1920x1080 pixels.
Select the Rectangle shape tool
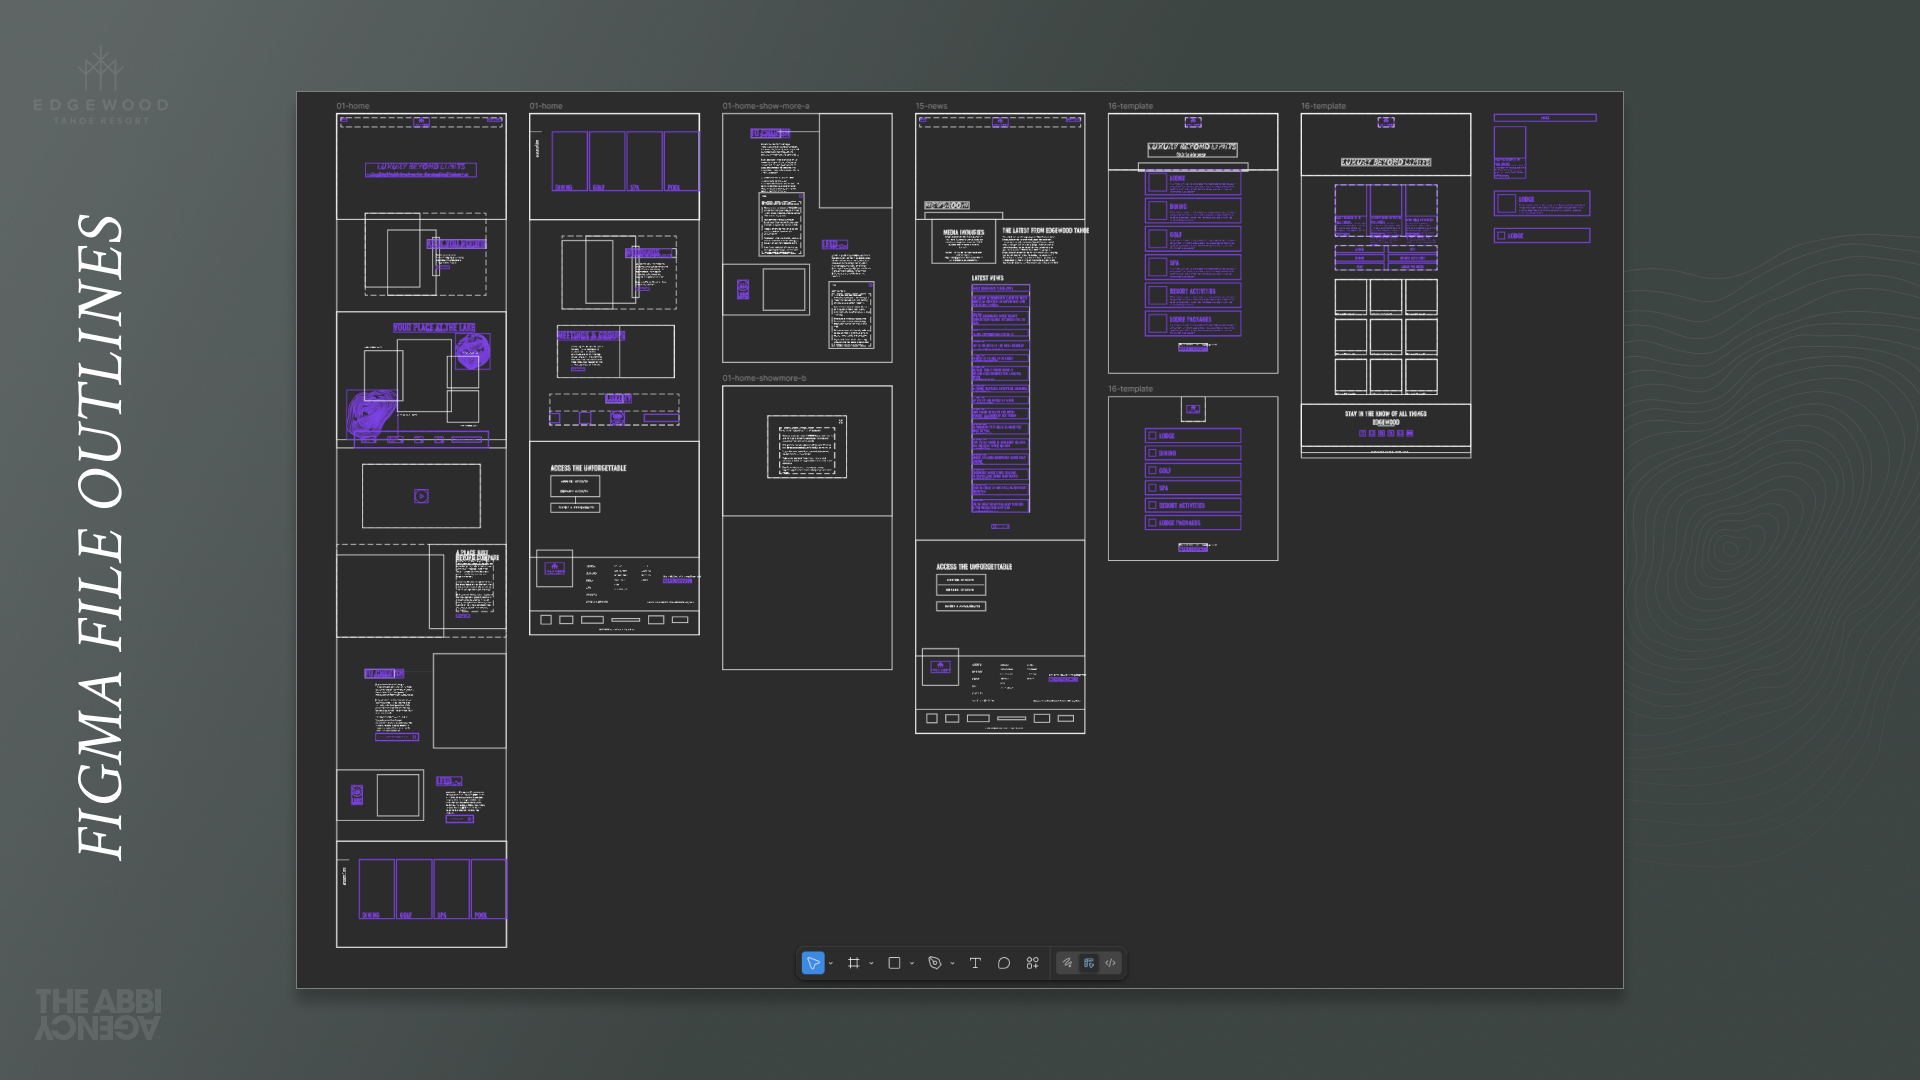click(894, 963)
